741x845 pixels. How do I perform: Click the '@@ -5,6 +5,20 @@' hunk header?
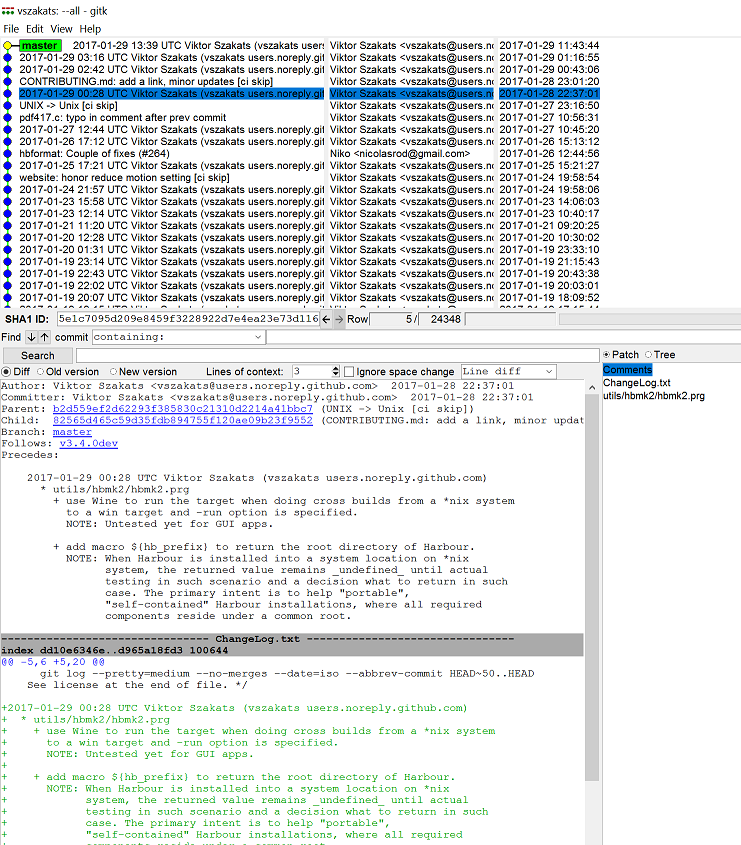point(53,662)
